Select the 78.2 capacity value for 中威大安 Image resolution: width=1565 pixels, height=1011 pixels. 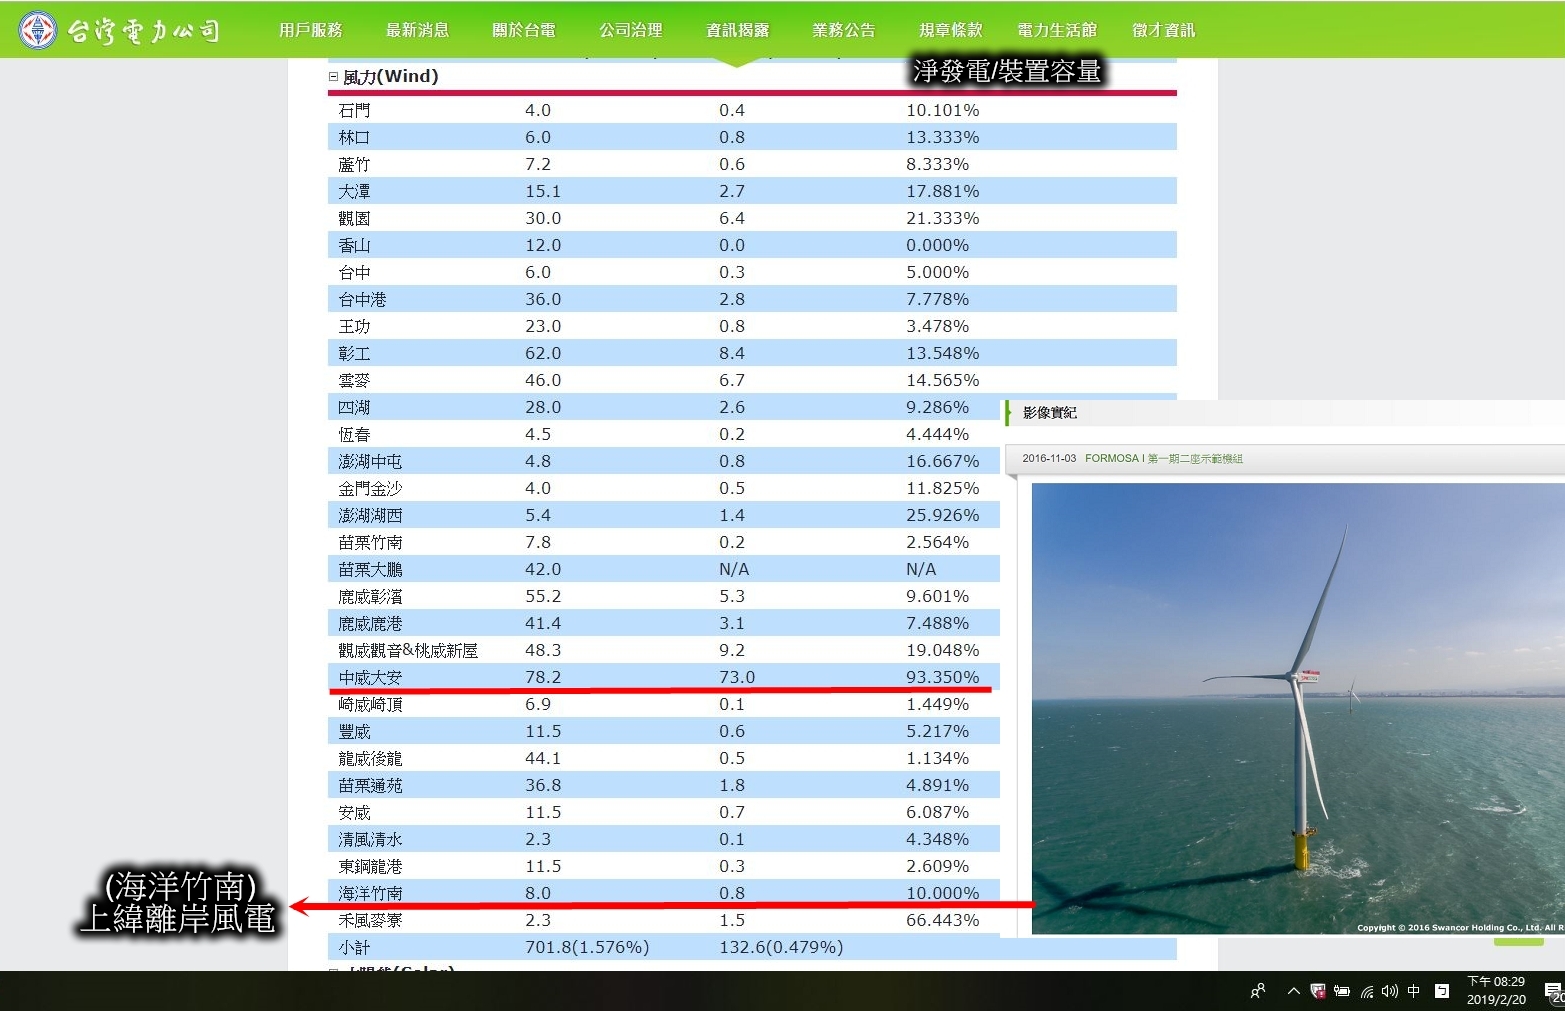point(543,677)
